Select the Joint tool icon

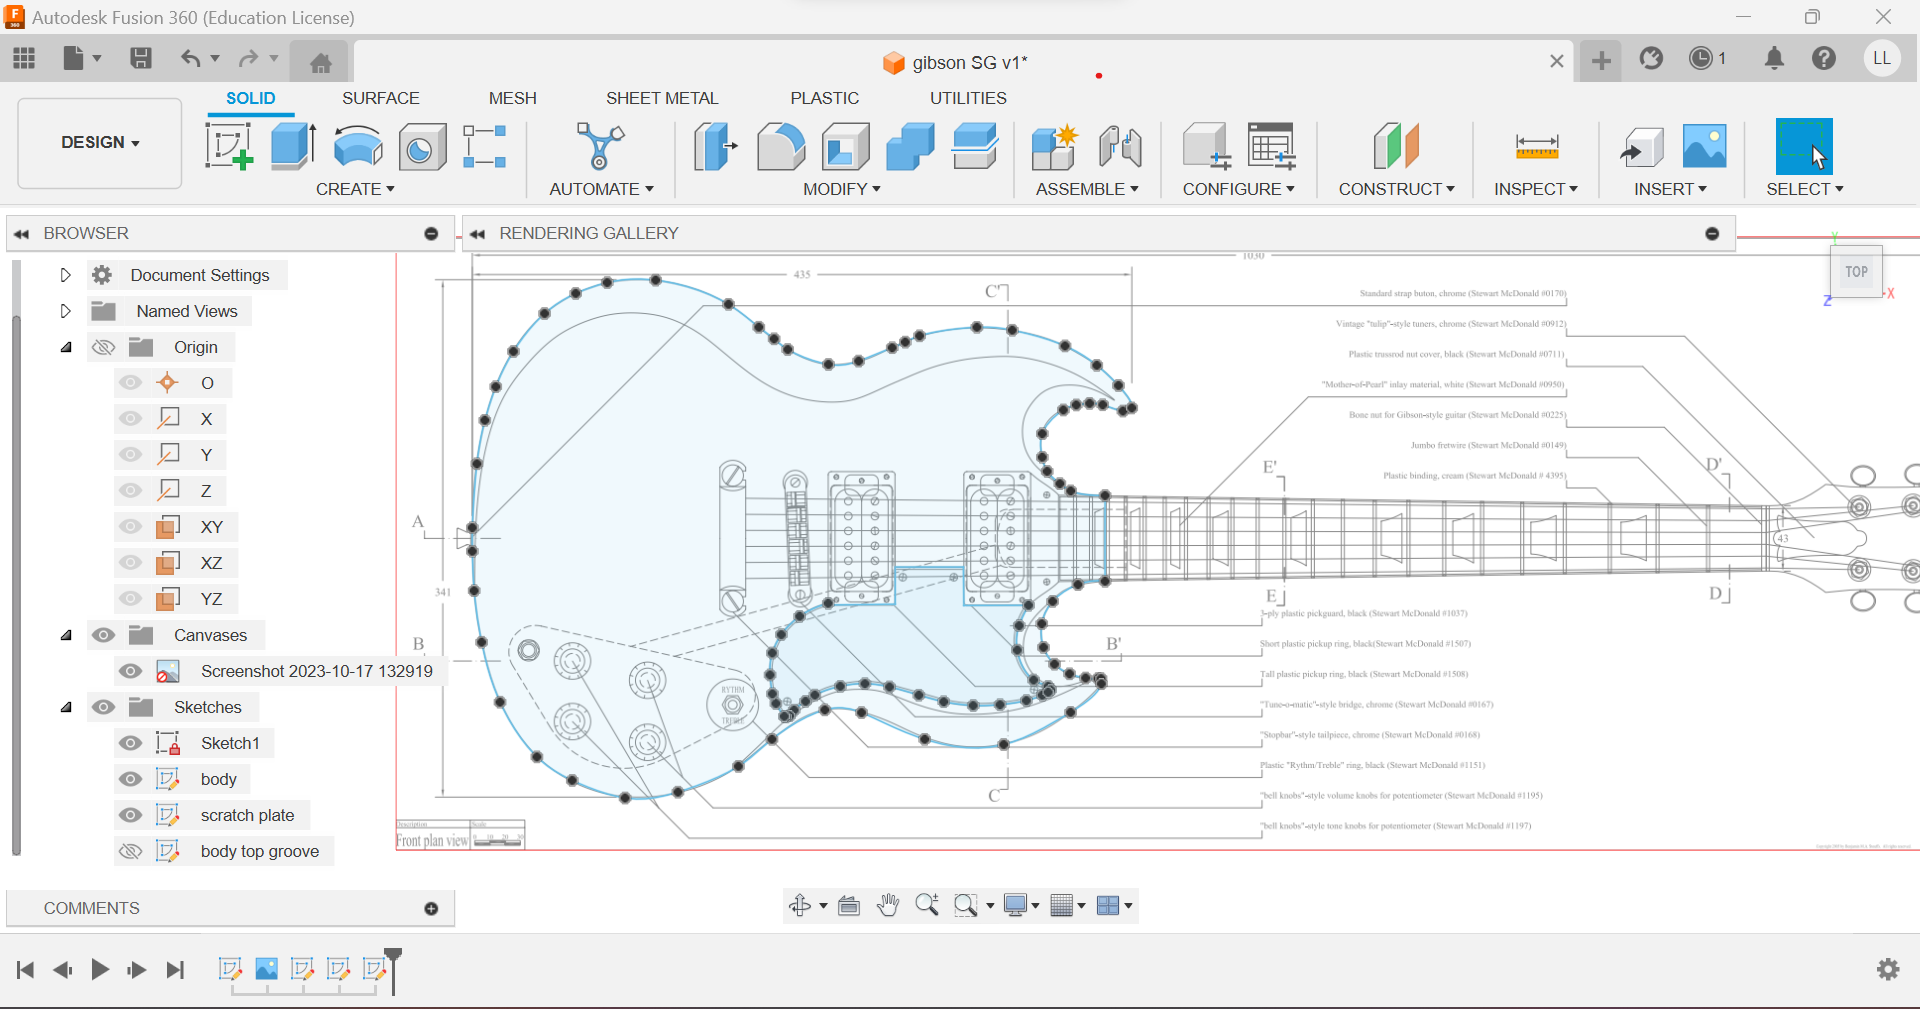point(1120,147)
